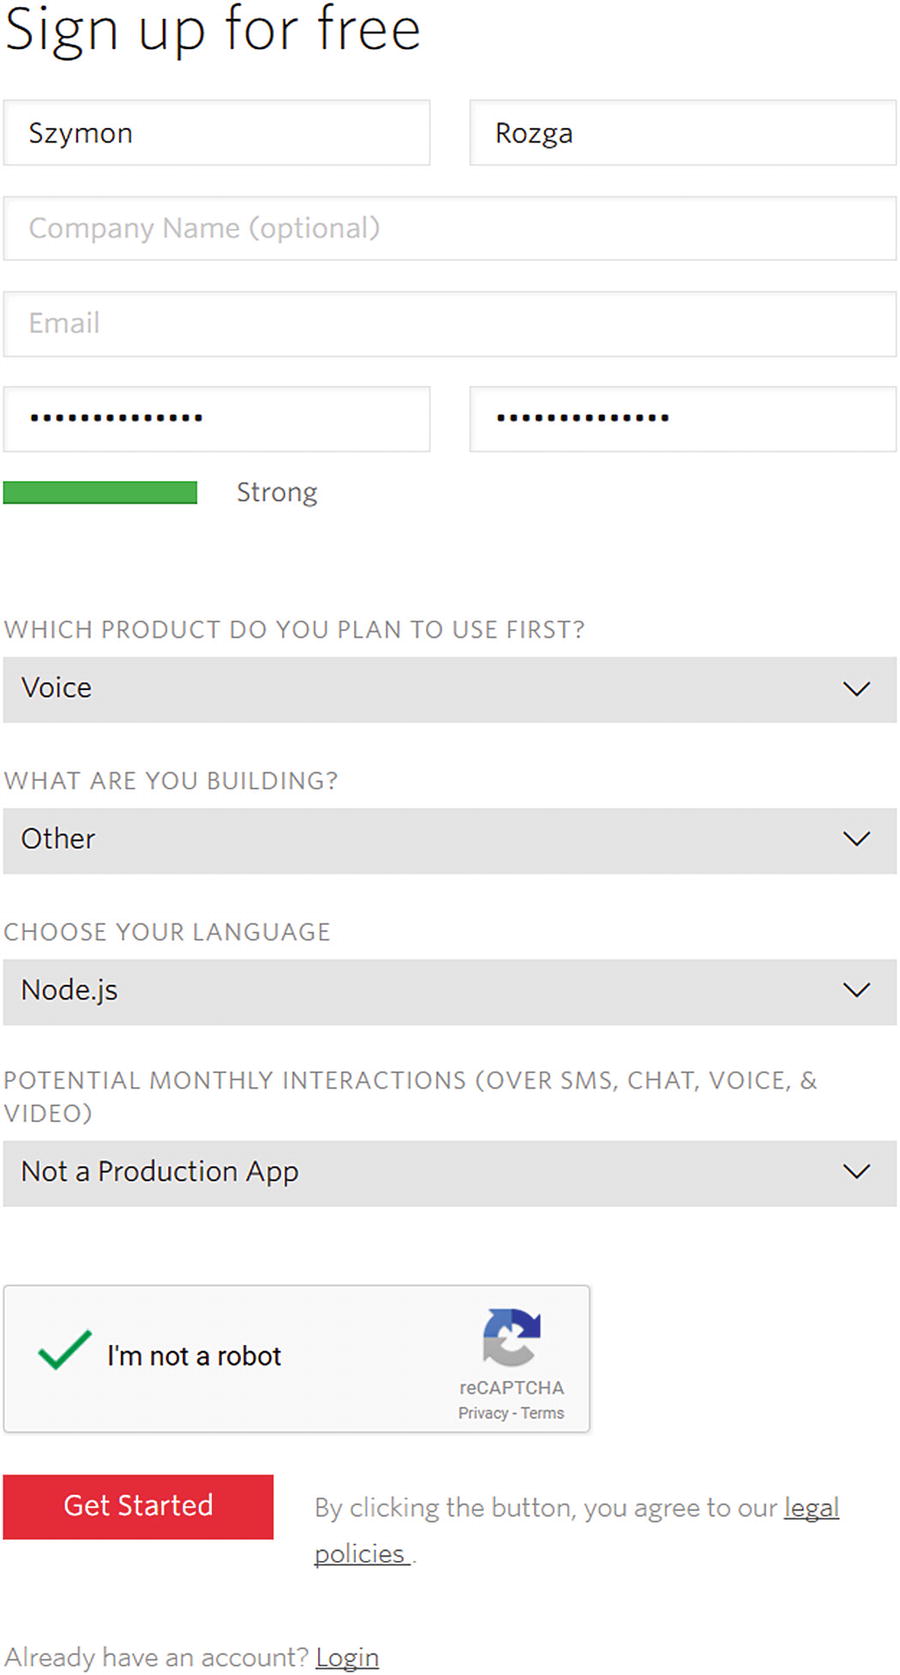Image resolution: width=900 pixels, height=1675 pixels.
Task: Click the confirm password field
Action: (x=682, y=419)
